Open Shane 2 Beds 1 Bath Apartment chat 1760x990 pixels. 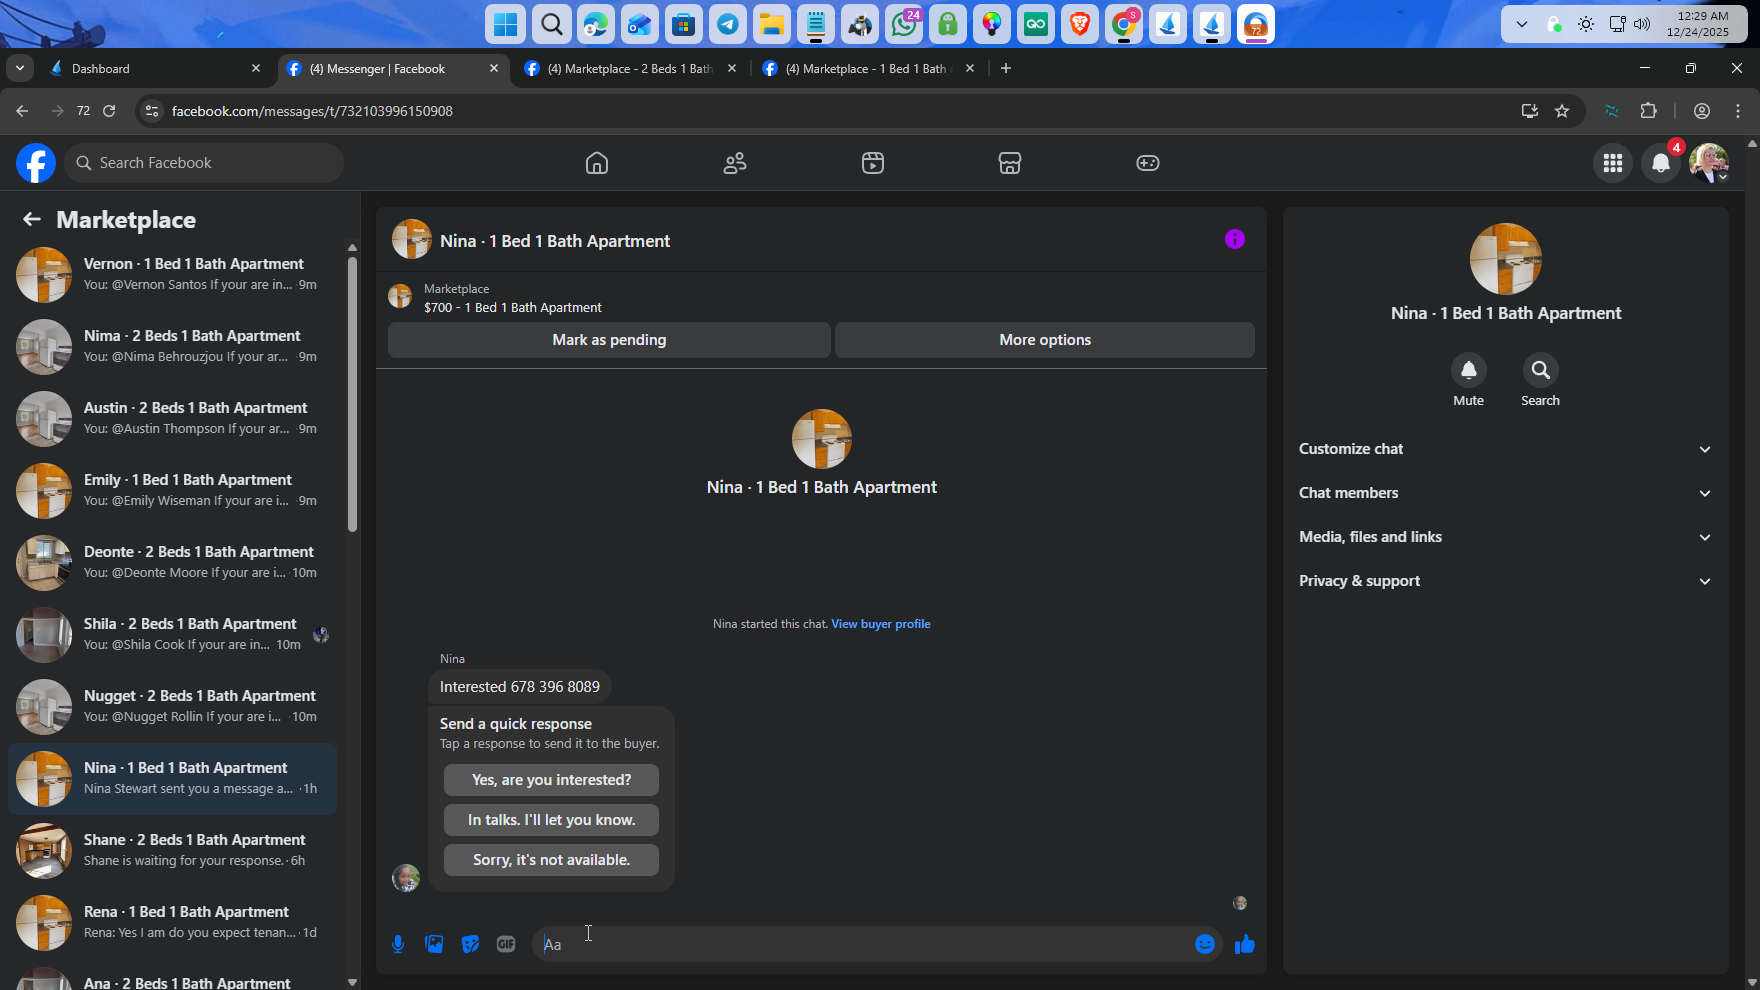click(x=172, y=850)
